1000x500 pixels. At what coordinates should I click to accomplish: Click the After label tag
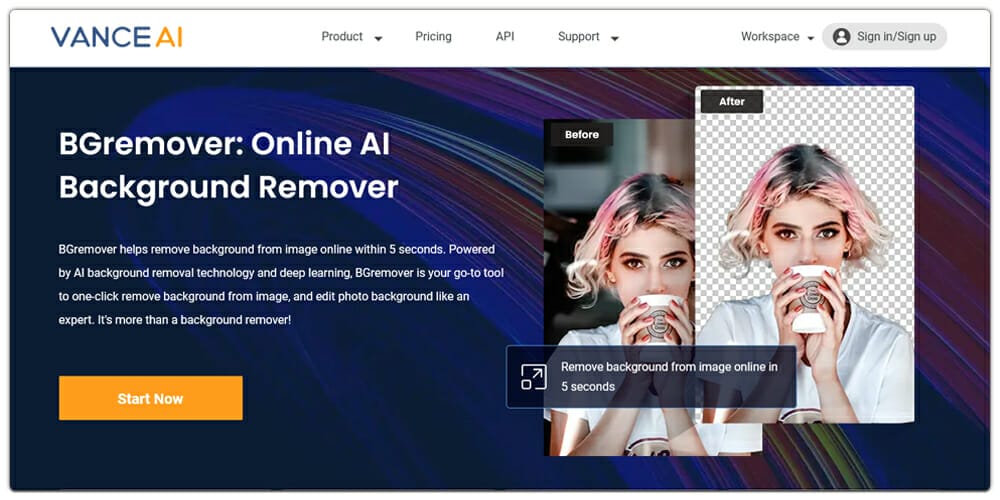[732, 101]
